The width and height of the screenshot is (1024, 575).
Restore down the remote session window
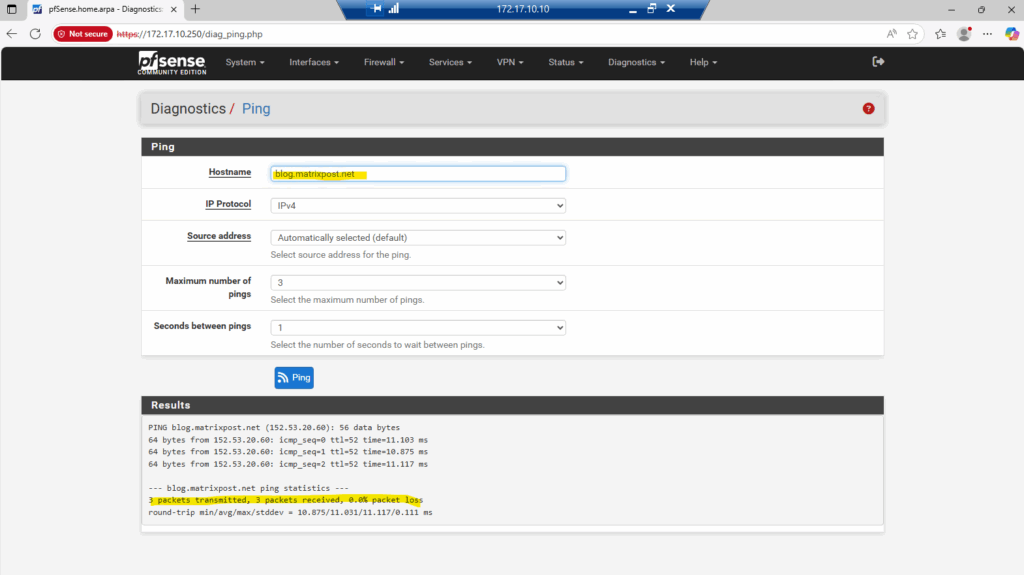651,8
